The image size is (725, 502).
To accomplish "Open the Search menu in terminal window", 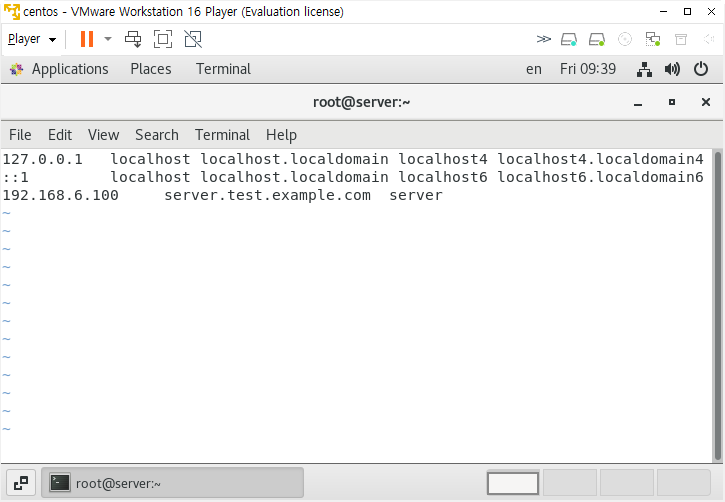I will [157, 135].
